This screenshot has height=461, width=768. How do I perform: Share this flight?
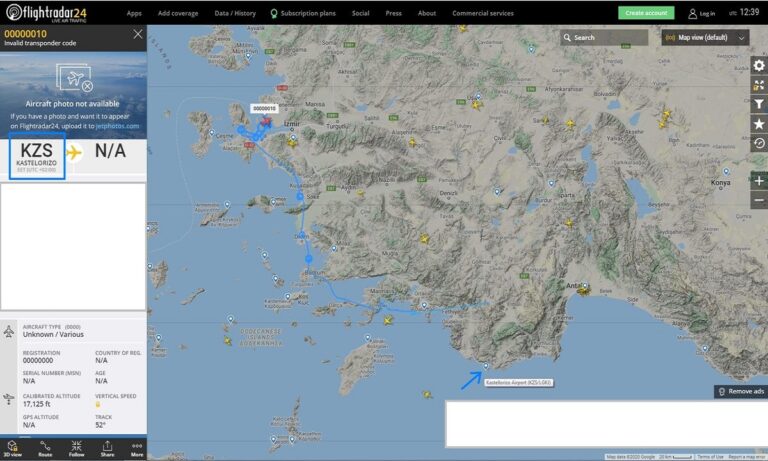[x=107, y=448]
